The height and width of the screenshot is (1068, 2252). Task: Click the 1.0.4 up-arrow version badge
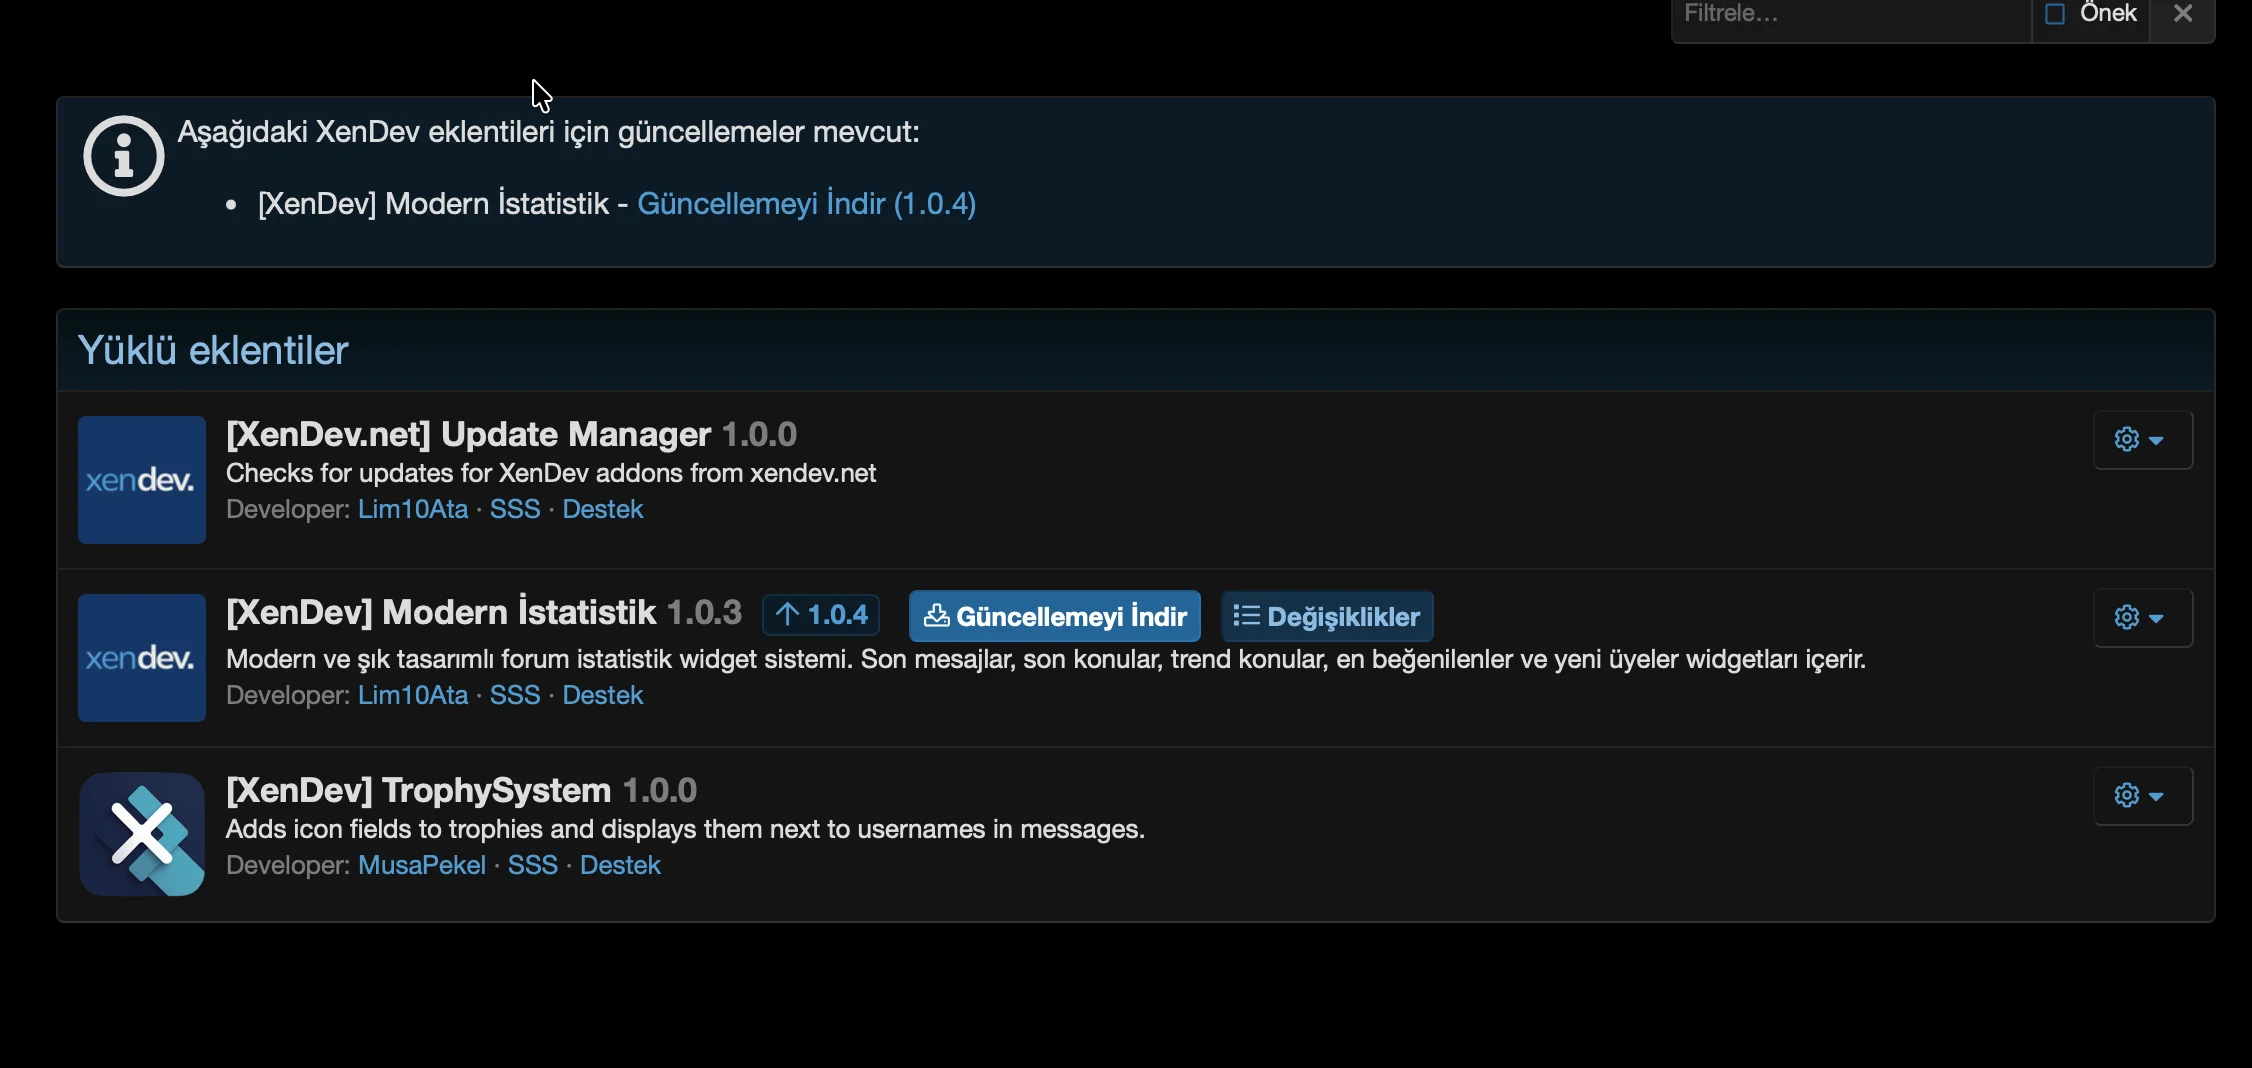(820, 615)
